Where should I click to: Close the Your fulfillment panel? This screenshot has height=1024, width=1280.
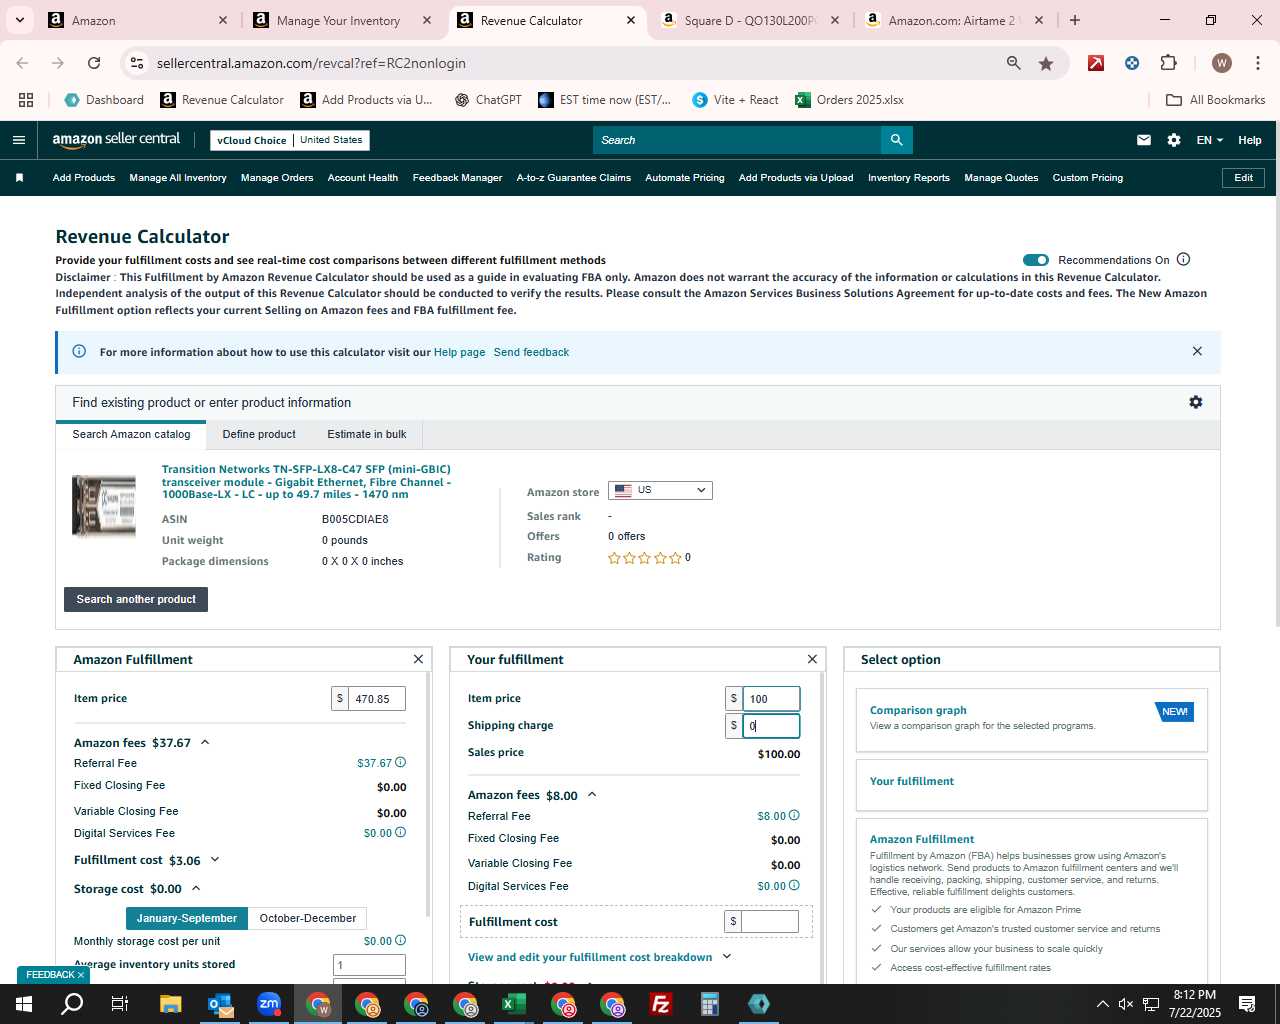click(812, 659)
